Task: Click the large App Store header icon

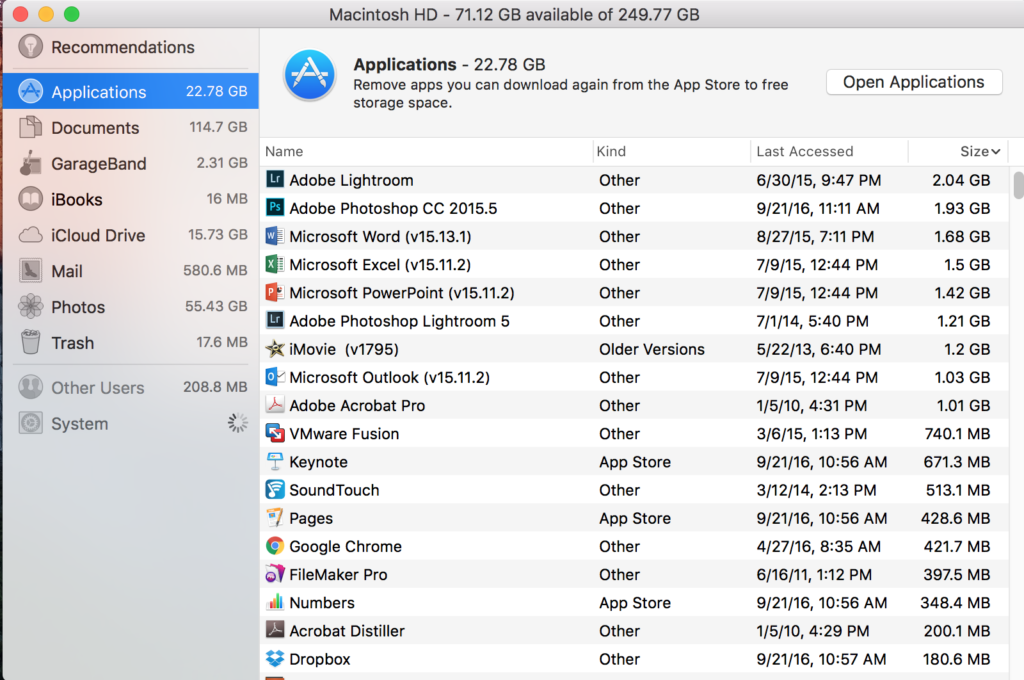Action: 310,75
